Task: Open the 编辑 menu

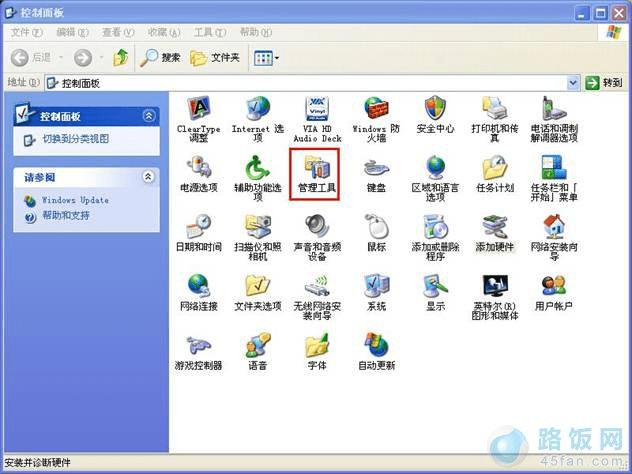Action: click(72, 32)
